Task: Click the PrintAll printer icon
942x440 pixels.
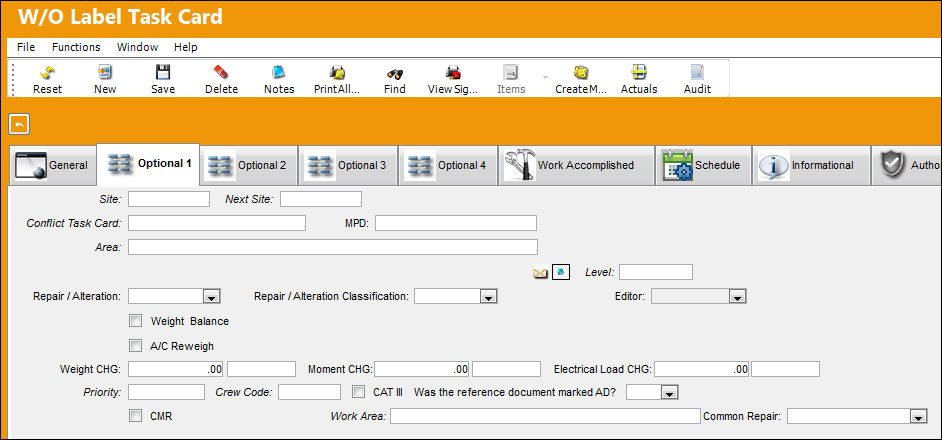Action: [337, 73]
